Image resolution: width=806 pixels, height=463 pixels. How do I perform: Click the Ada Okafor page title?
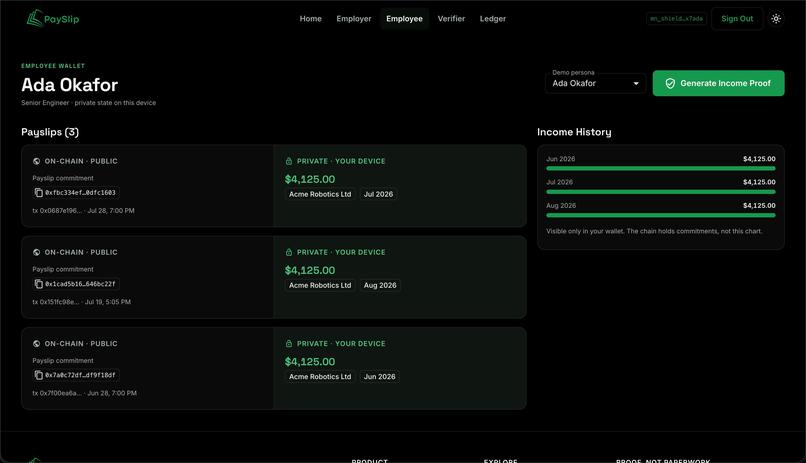(69, 85)
